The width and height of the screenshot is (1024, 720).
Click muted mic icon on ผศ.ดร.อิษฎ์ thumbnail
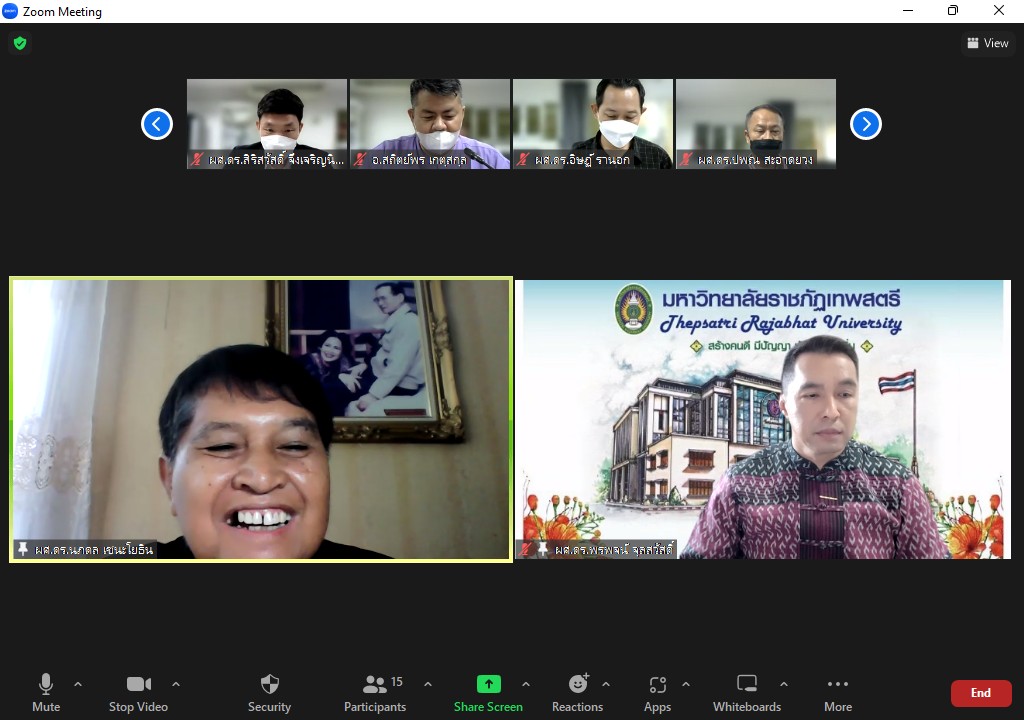pyautogui.click(x=523, y=159)
